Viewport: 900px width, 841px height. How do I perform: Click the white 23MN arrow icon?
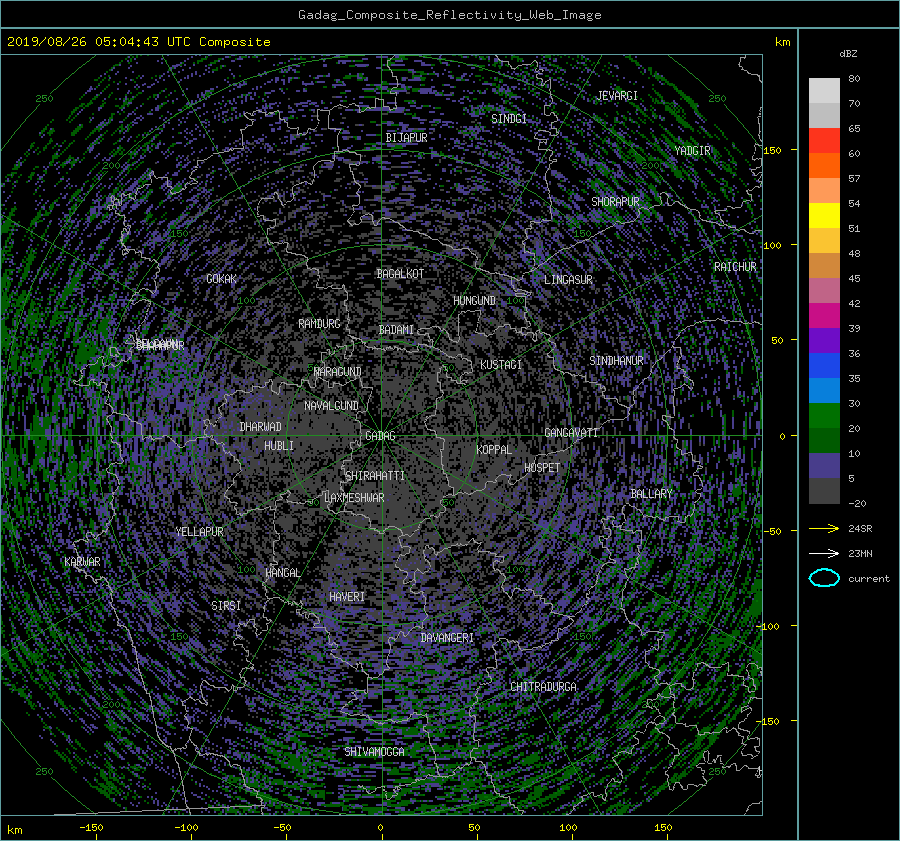click(824, 553)
